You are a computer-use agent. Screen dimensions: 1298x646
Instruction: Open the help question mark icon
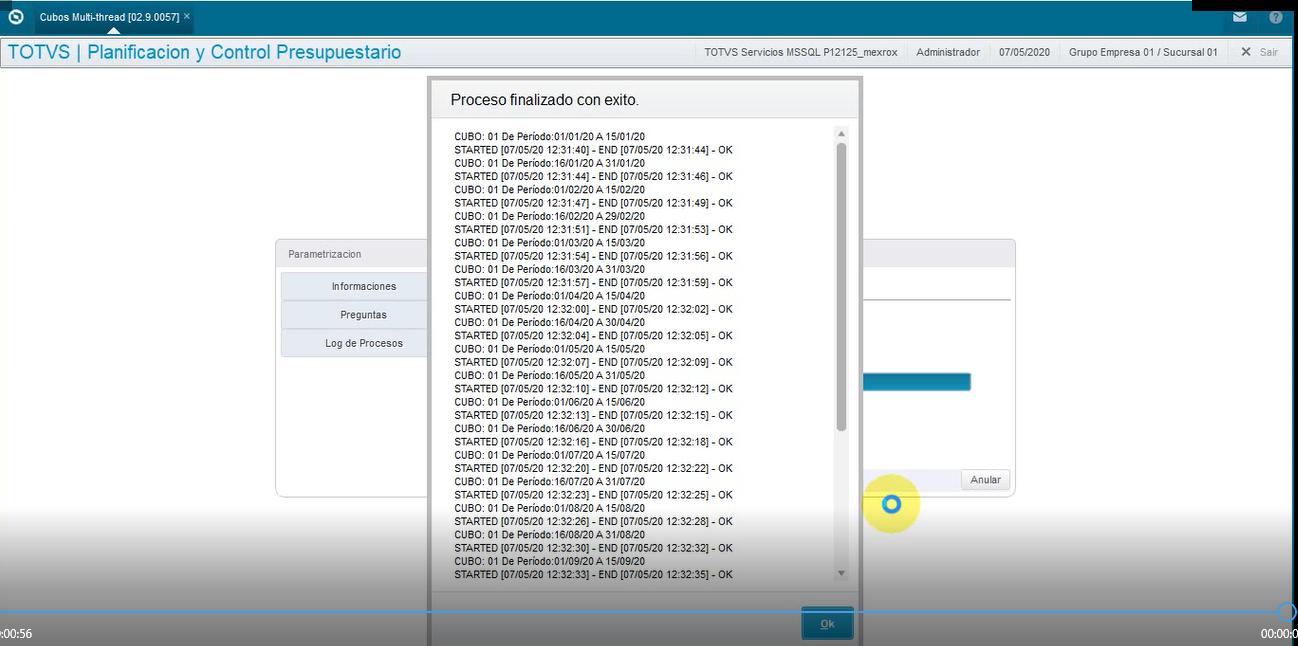(x=1276, y=17)
